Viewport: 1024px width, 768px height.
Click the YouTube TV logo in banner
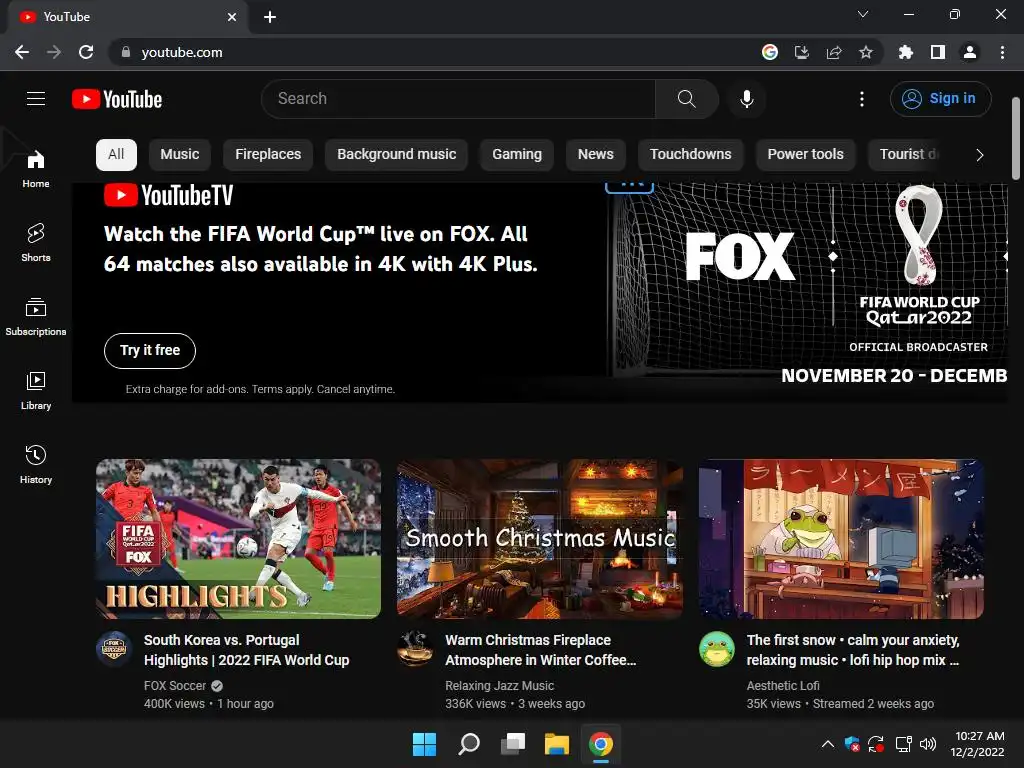[168, 195]
